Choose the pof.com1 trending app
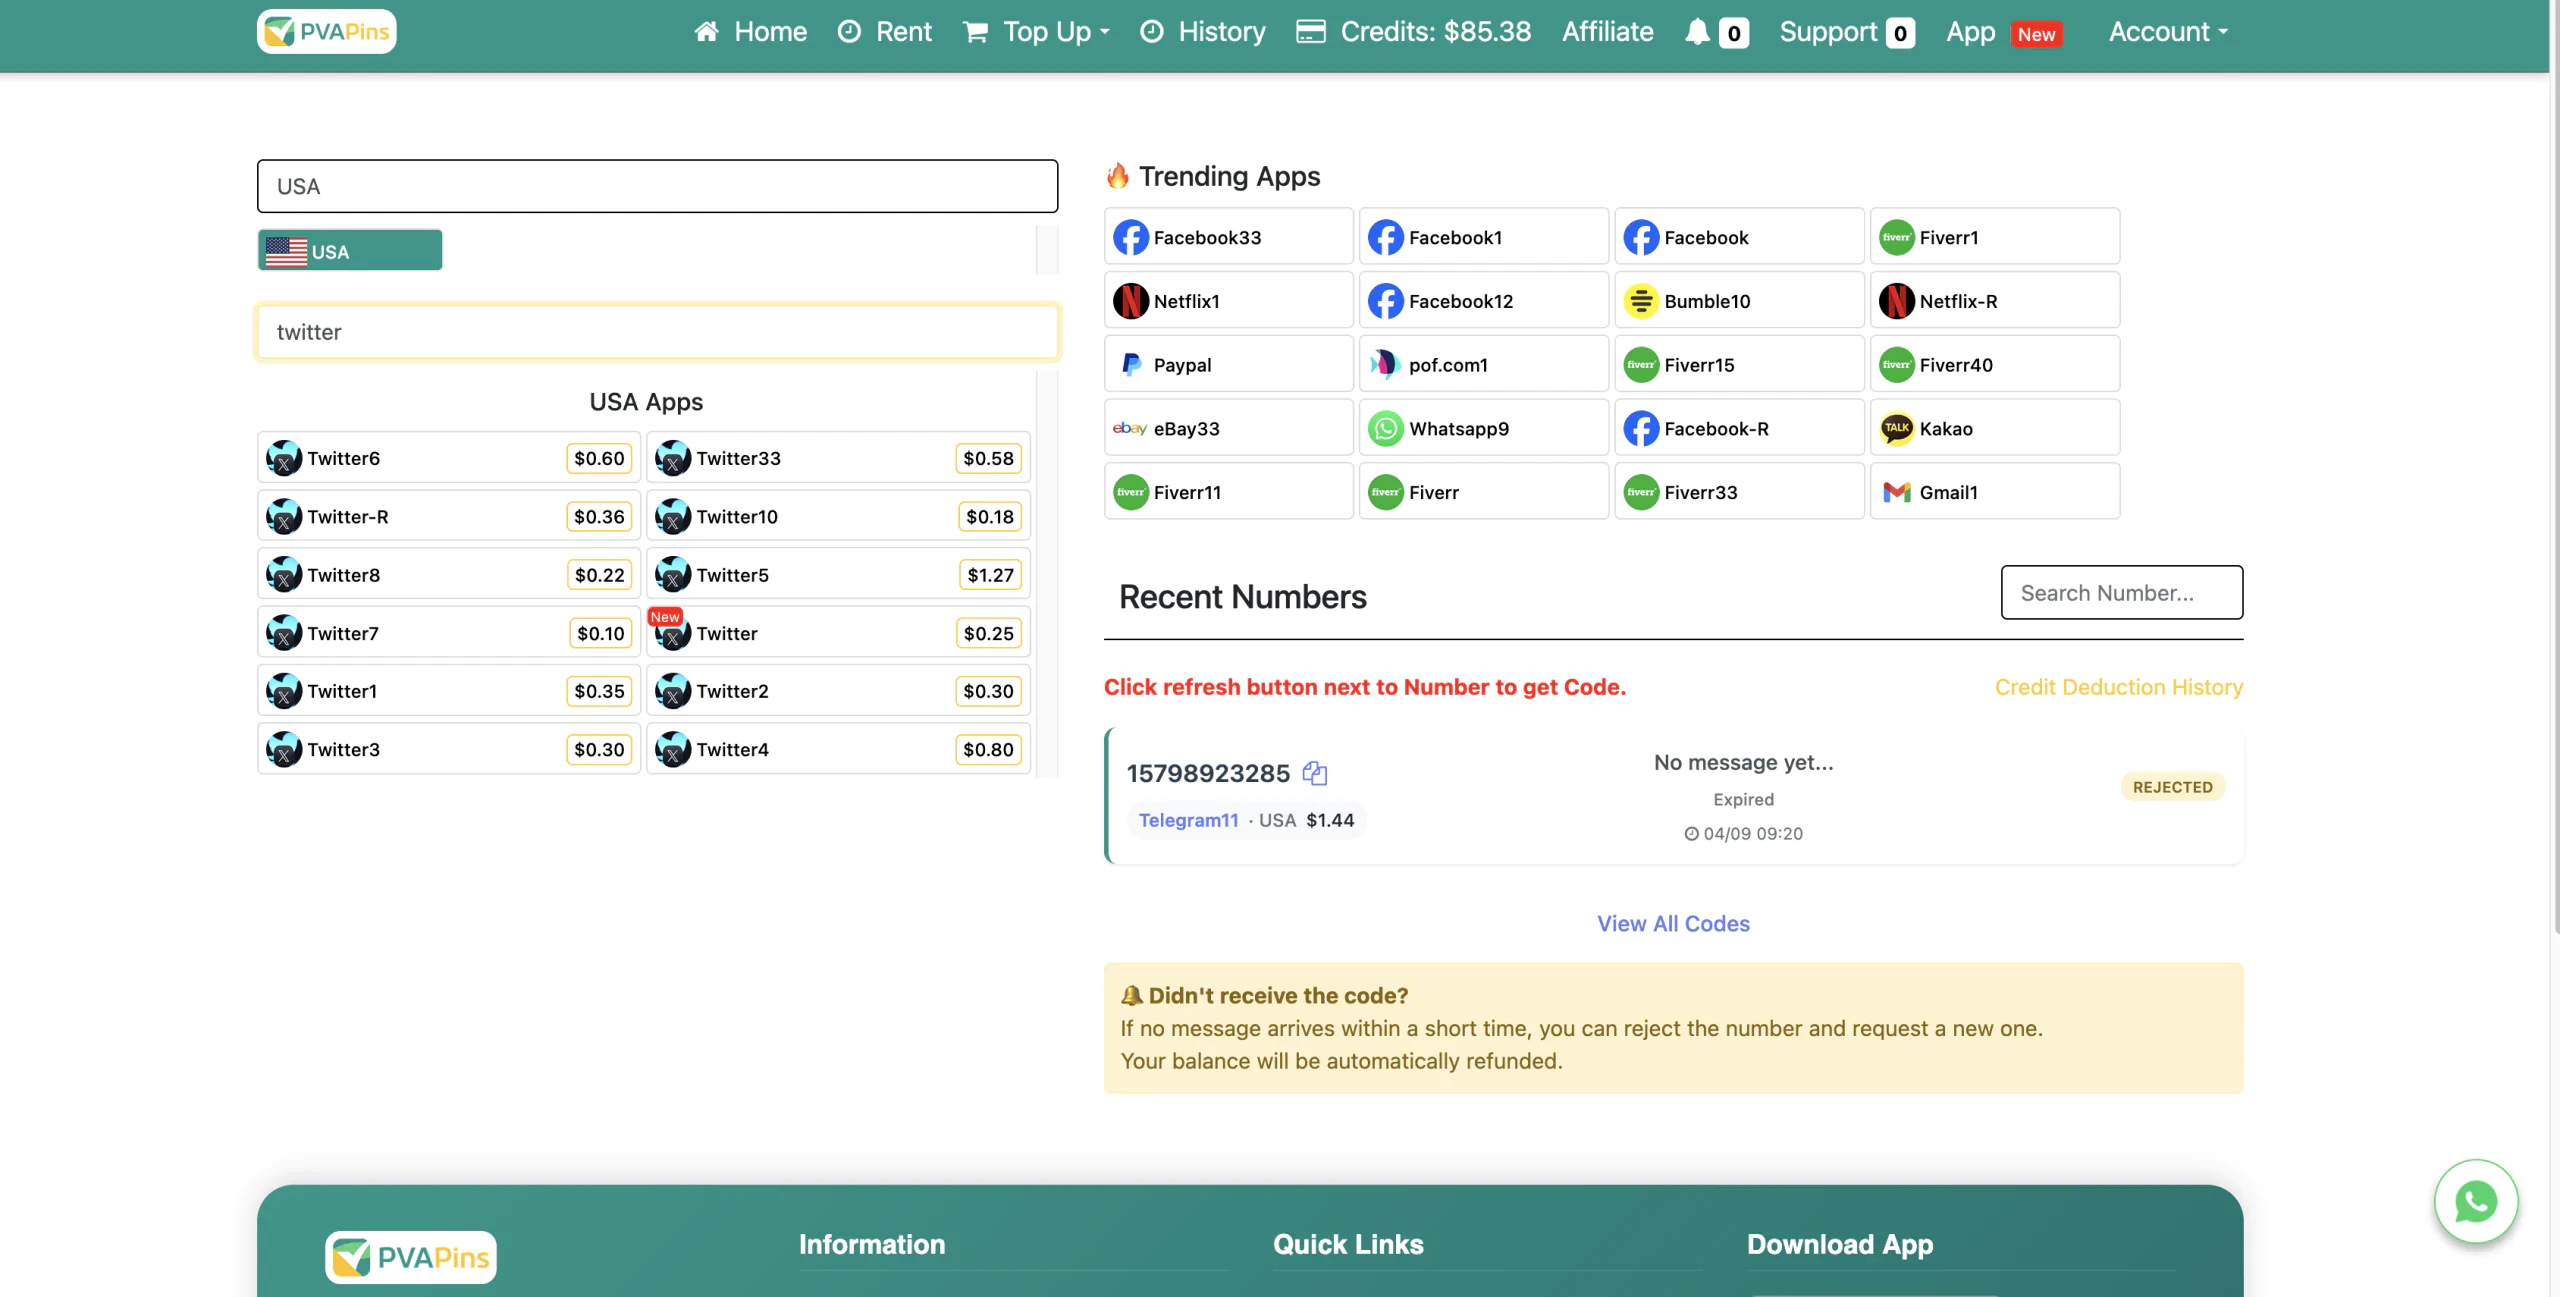Screen dimensions: 2560x1297 pyautogui.click(x=1484, y=365)
